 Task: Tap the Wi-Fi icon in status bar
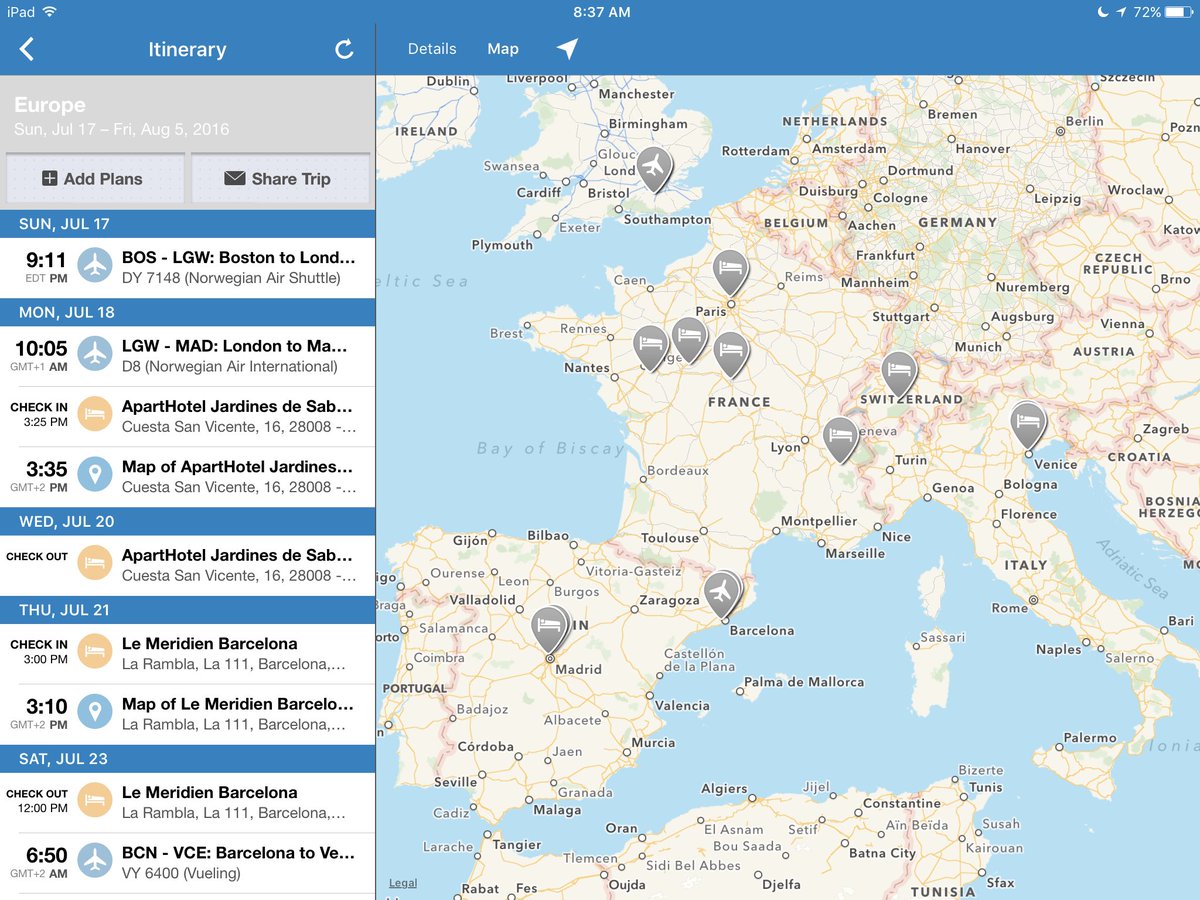click(50, 12)
